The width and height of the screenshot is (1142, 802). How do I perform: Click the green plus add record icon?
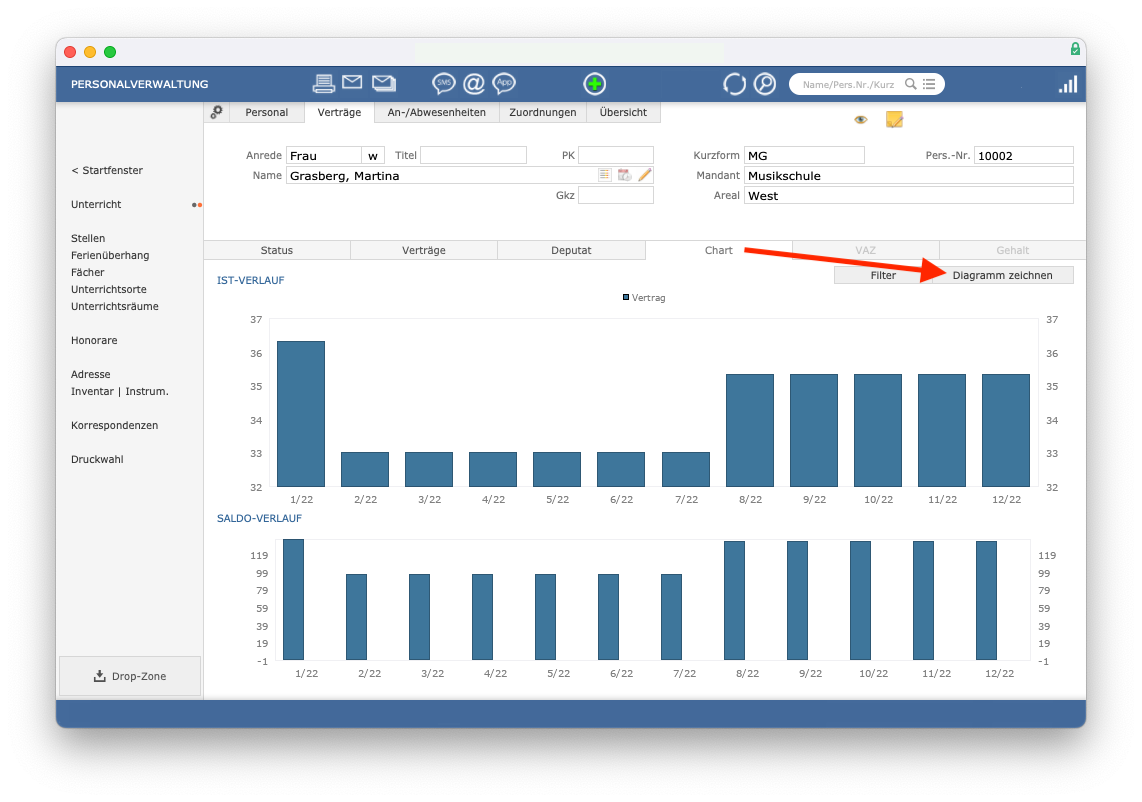click(x=594, y=84)
